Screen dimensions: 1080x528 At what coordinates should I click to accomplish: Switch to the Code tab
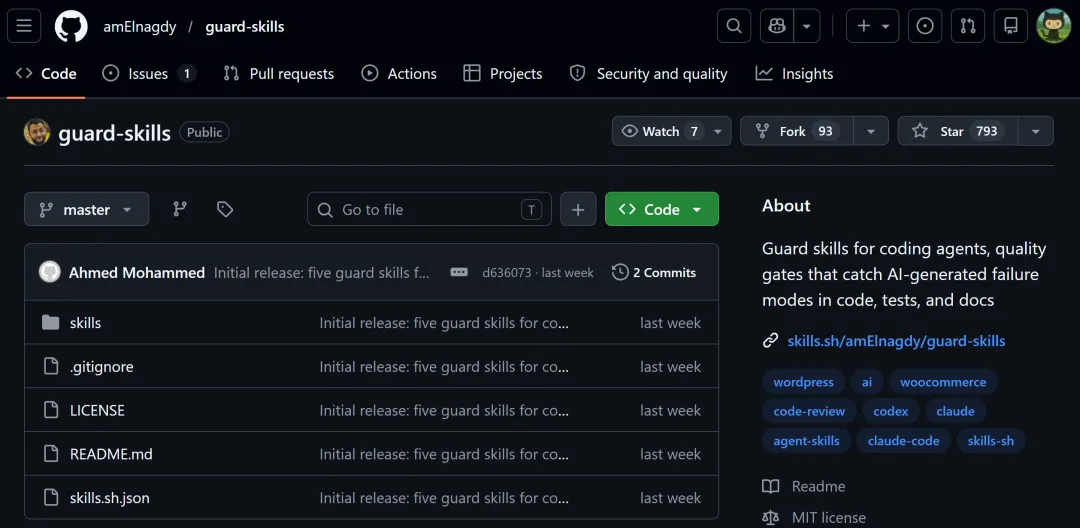[46, 74]
